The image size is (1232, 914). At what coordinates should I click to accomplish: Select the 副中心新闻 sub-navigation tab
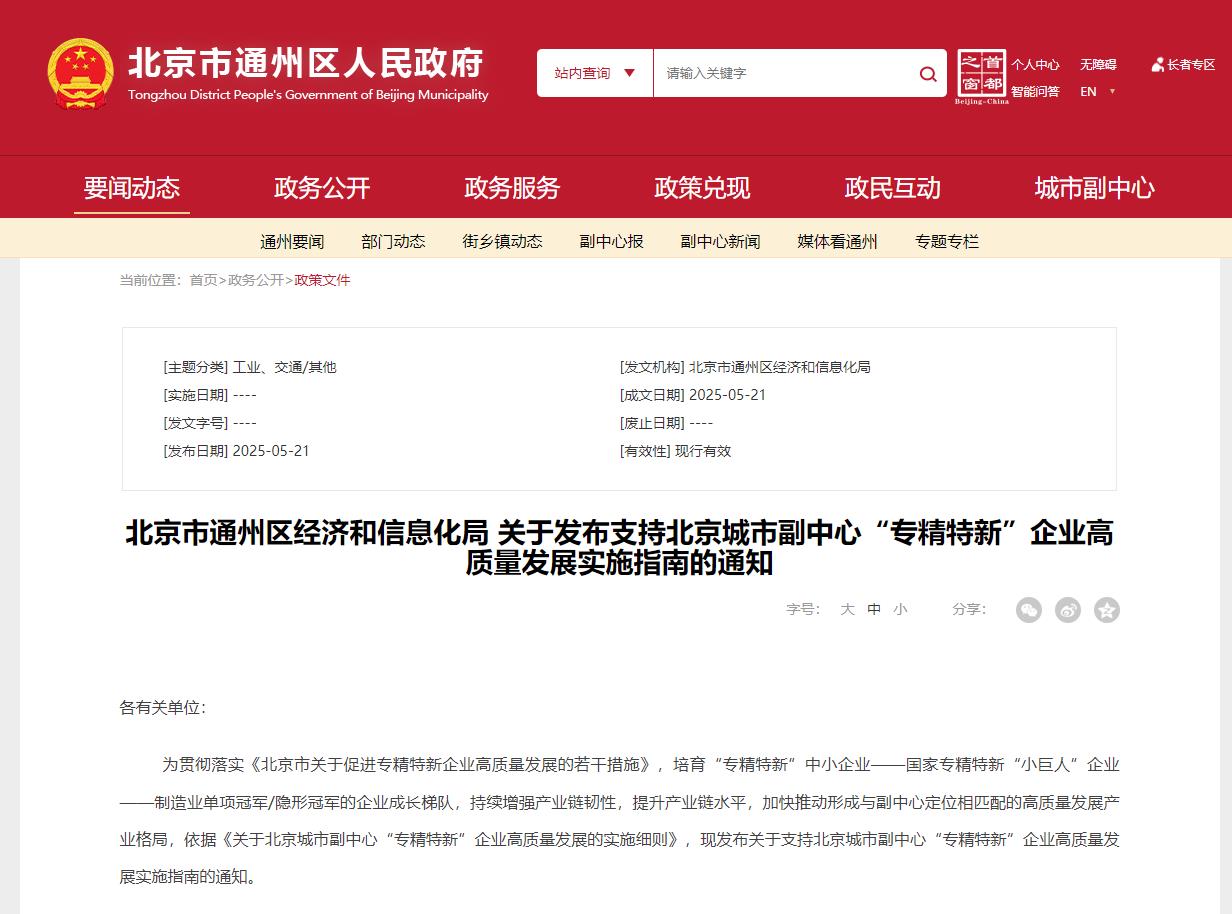tap(720, 241)
